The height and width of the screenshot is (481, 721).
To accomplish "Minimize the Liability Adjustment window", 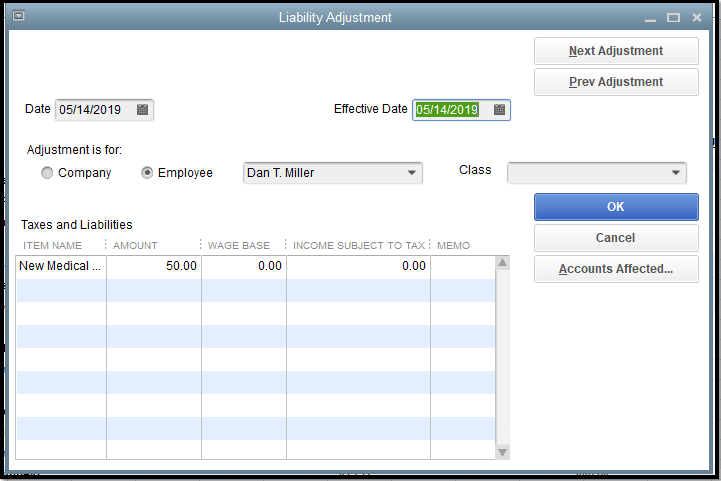I will (650, 18).
